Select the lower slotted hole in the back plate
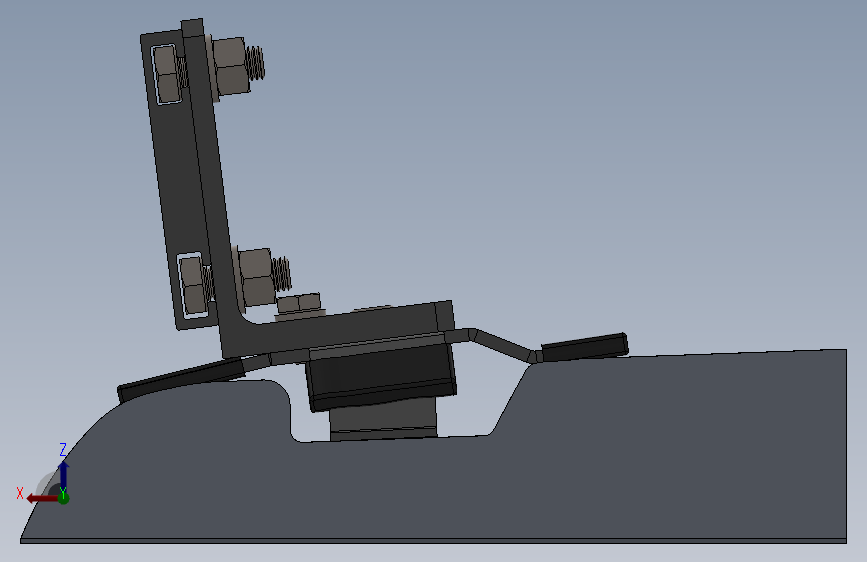 coord(192,285)
